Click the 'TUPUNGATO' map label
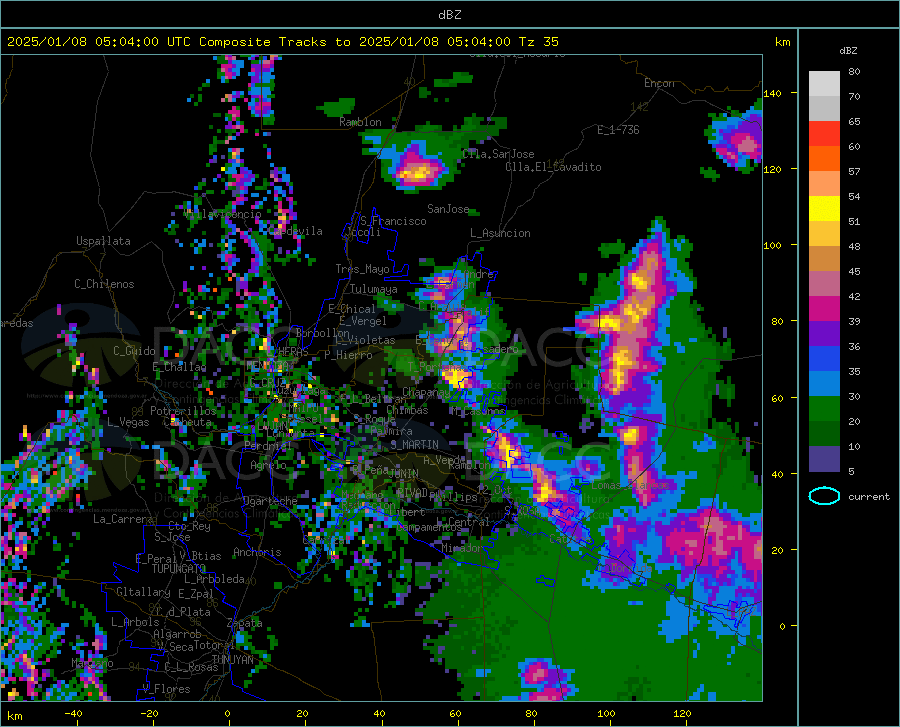Viewport: 900px width, 727px height. (x=179, y=569)
